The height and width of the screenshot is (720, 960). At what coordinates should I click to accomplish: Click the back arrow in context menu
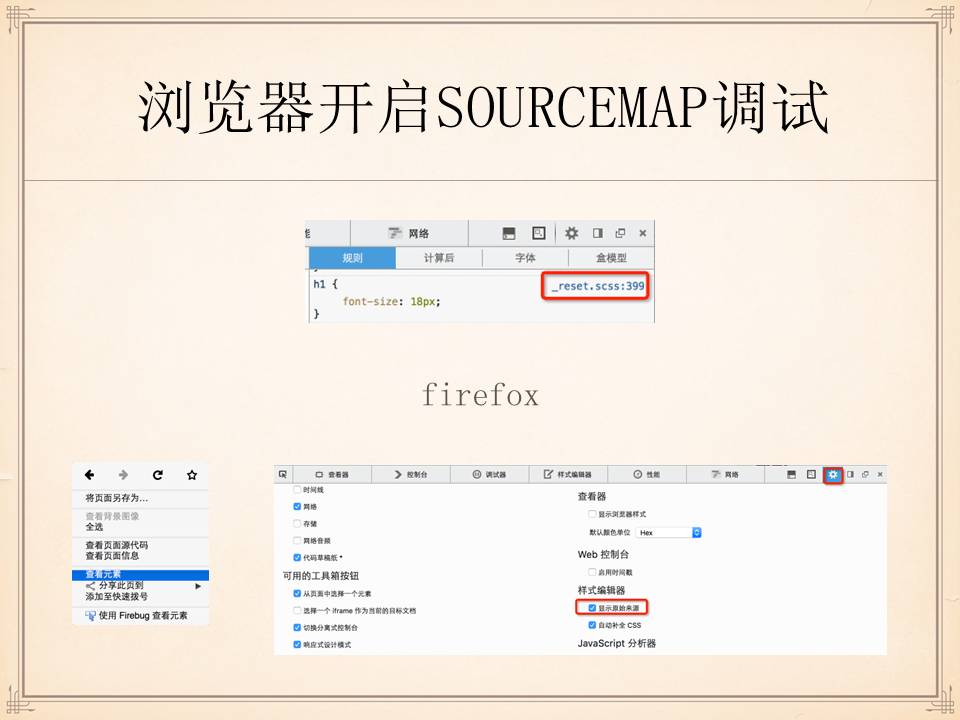[89, 475]
